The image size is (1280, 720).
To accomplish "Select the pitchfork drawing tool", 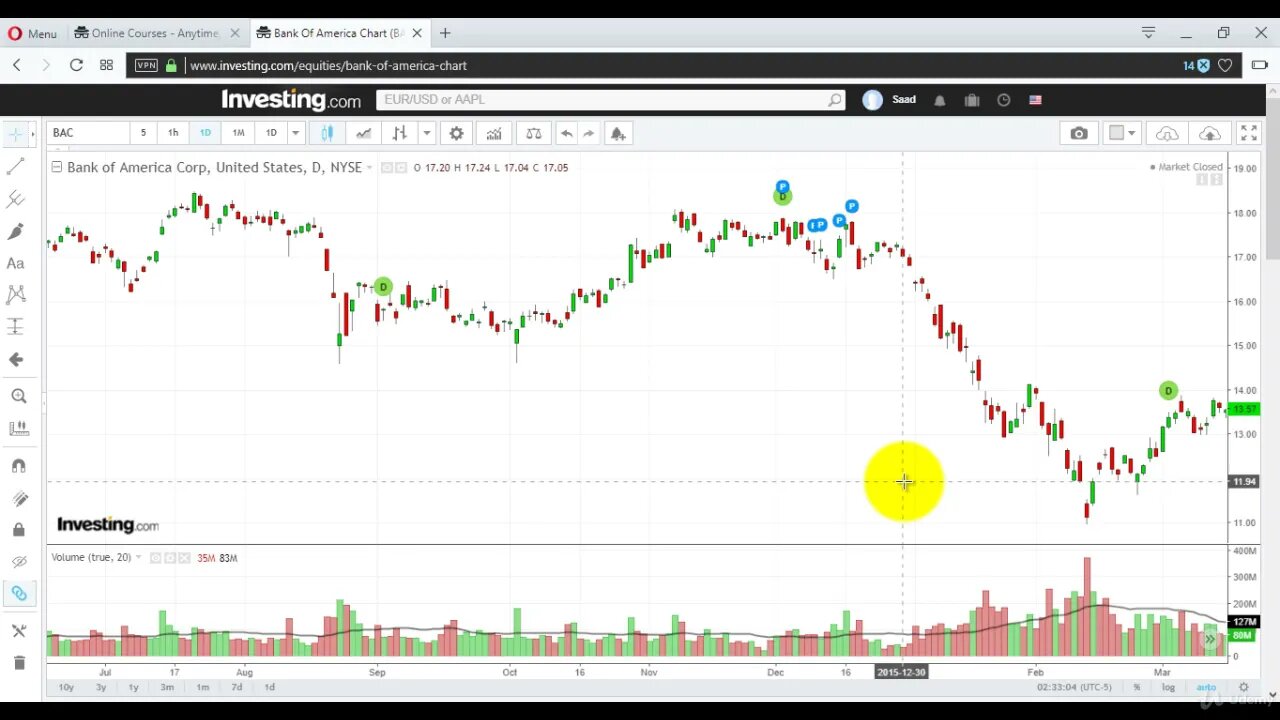I will coord(15,199).
